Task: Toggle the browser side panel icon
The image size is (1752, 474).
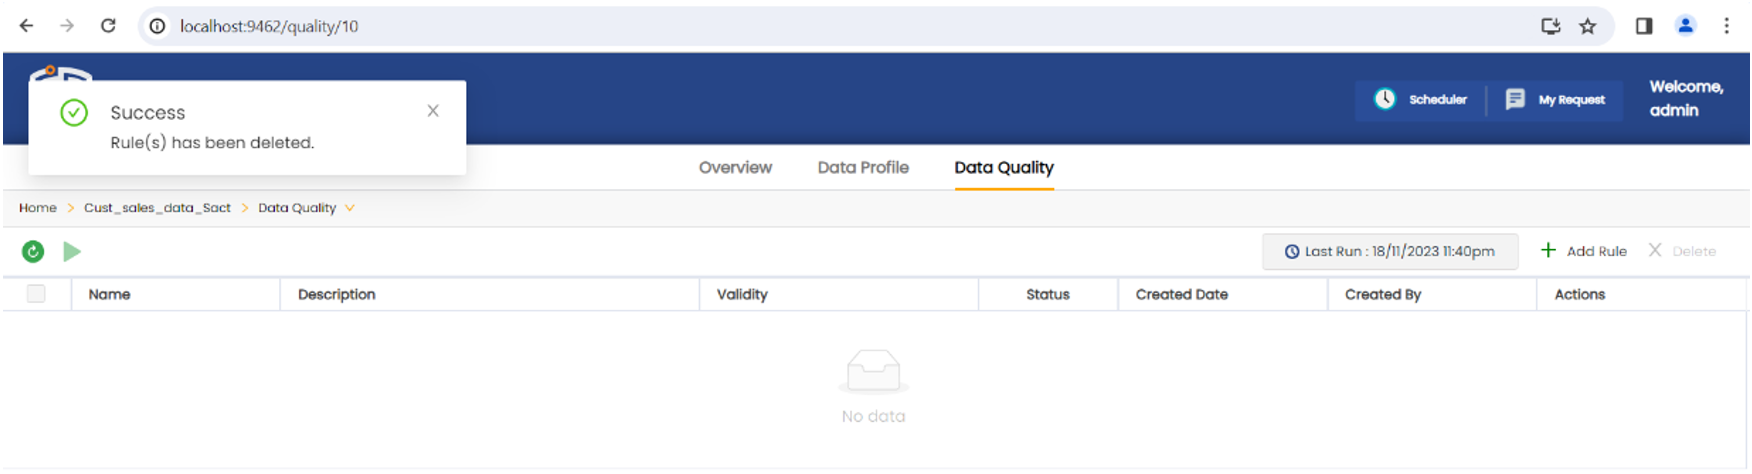Action: point(1643,26)
